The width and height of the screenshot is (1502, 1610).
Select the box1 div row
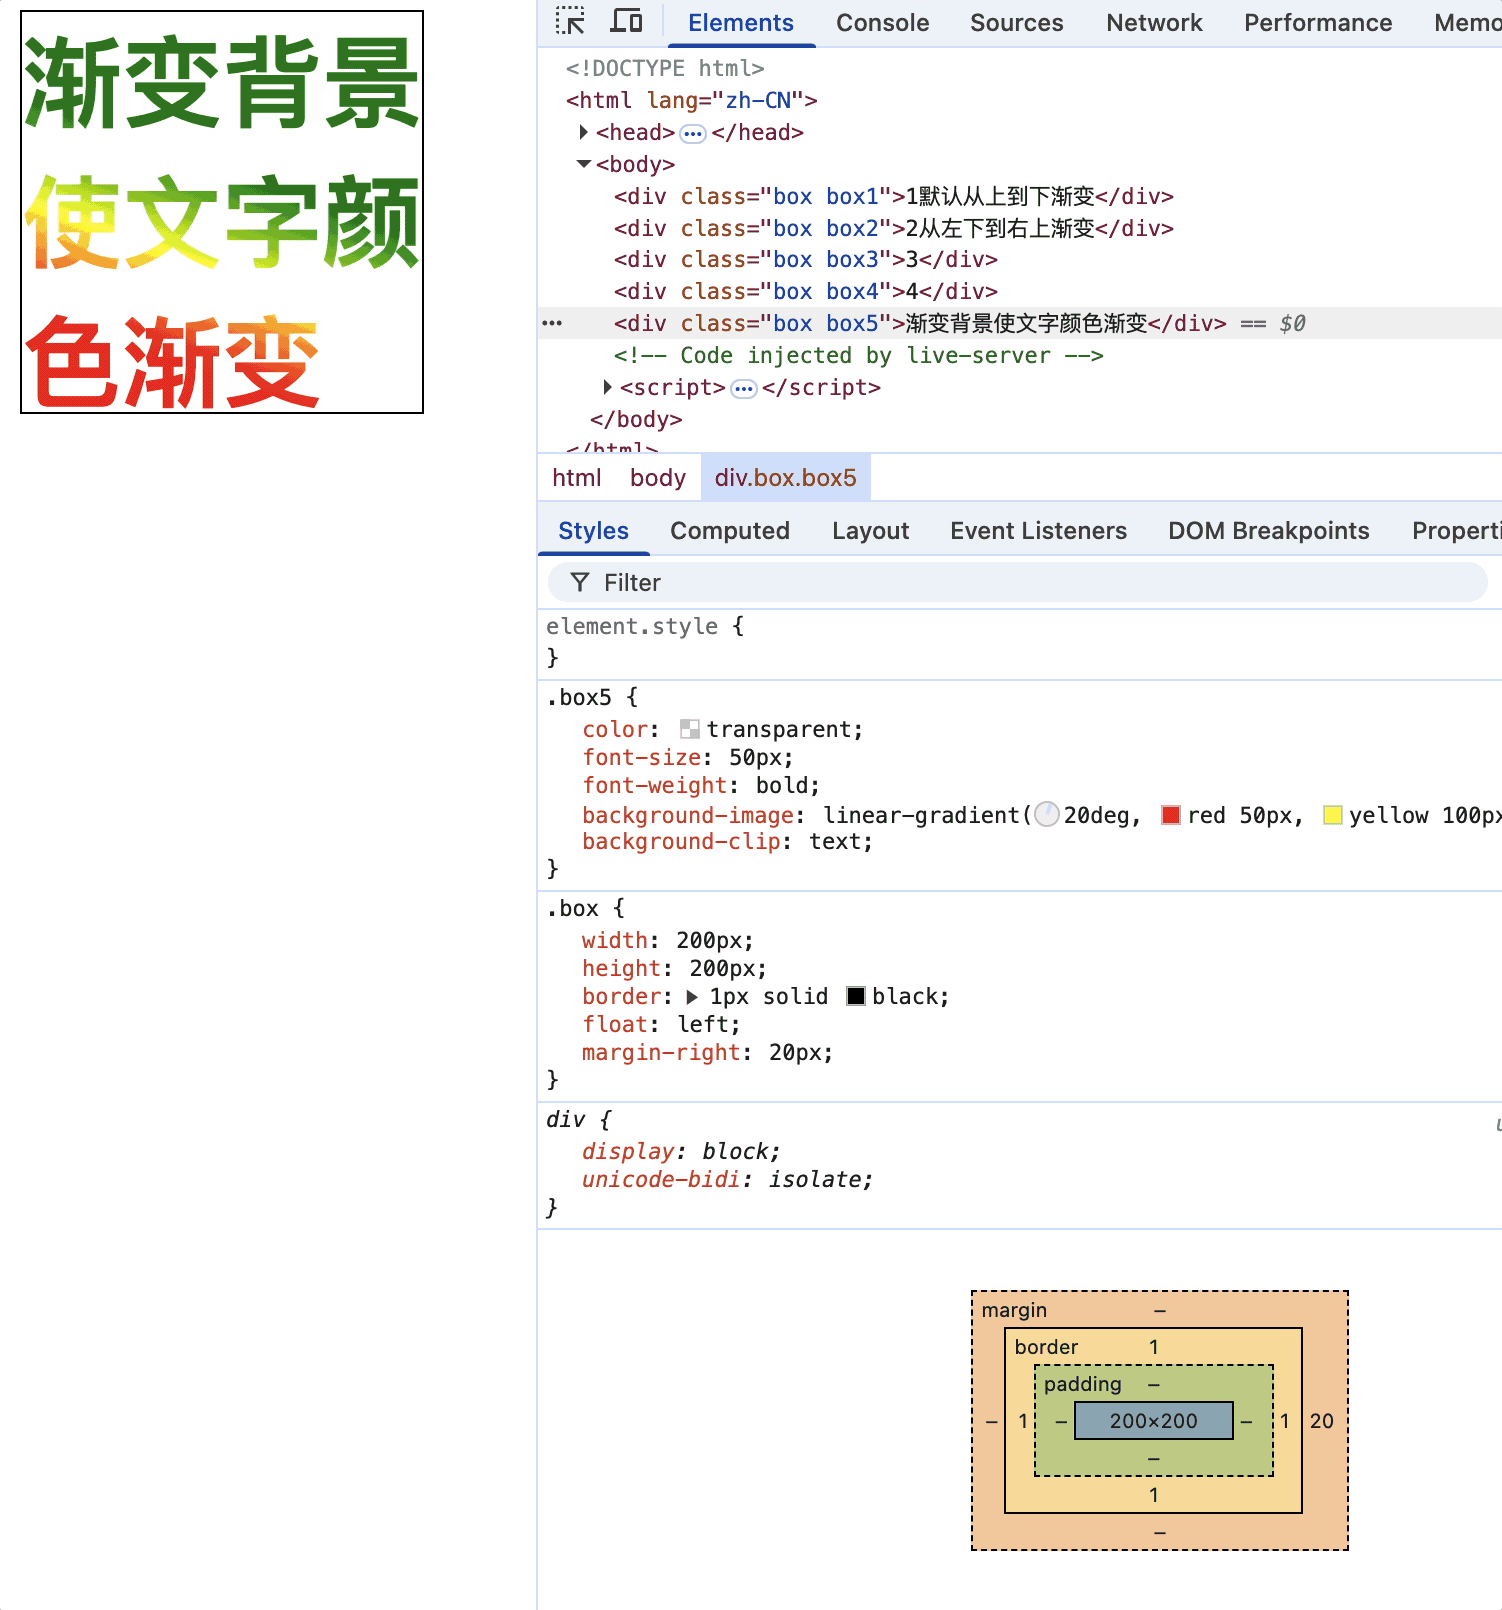click(894, 196)
